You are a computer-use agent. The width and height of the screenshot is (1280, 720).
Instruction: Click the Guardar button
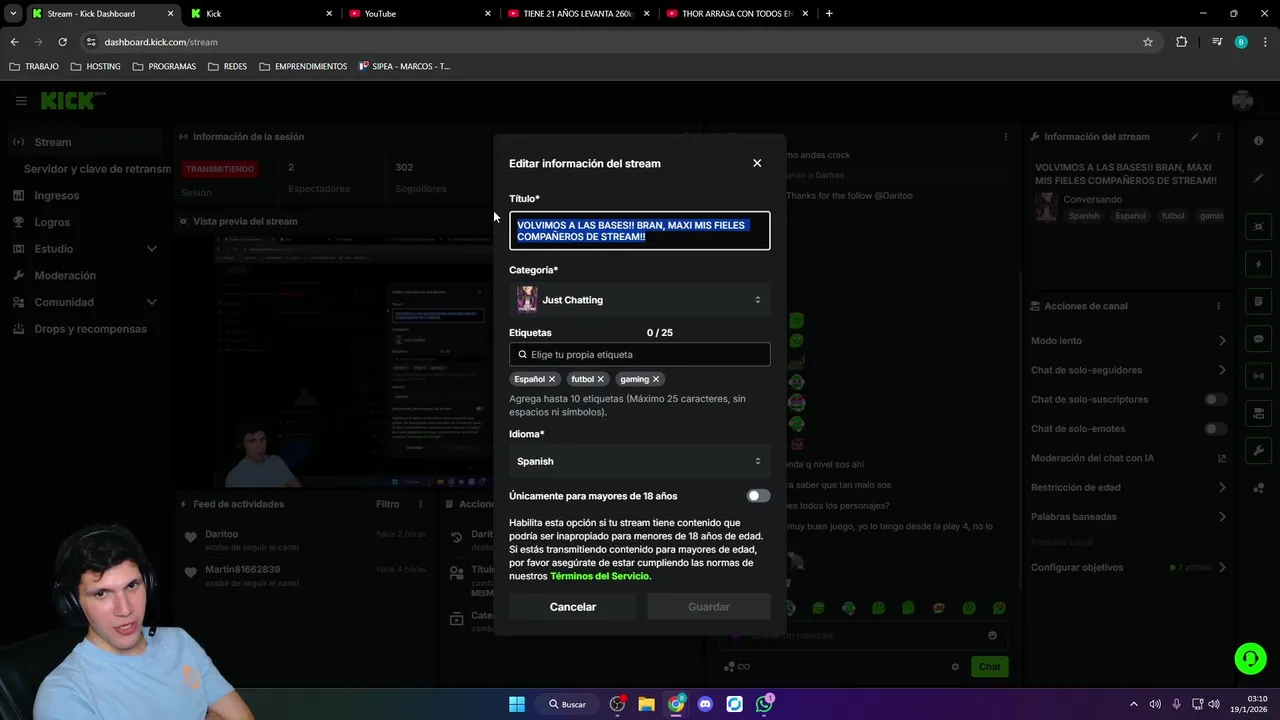709,607
